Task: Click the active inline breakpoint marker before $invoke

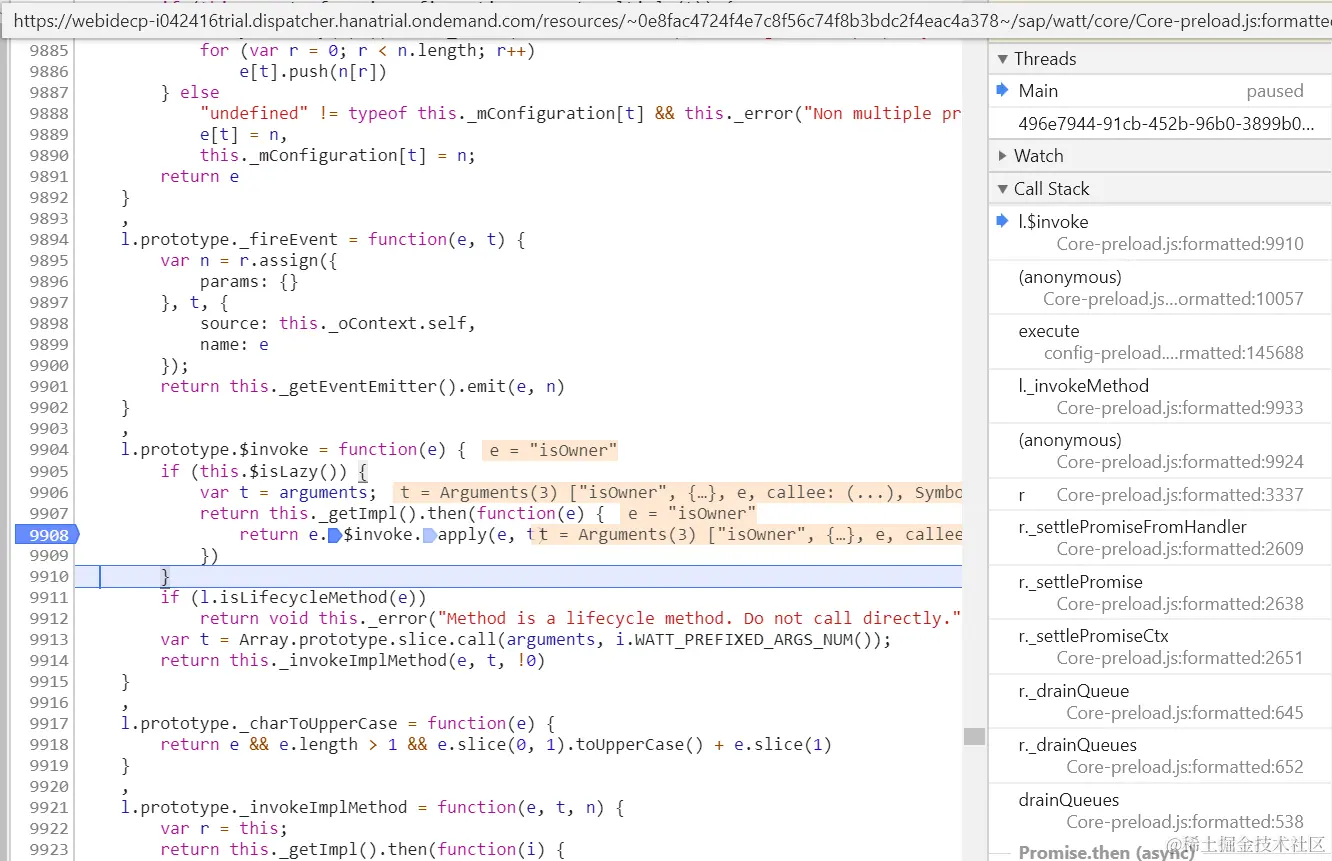Action: click(335, 535)
